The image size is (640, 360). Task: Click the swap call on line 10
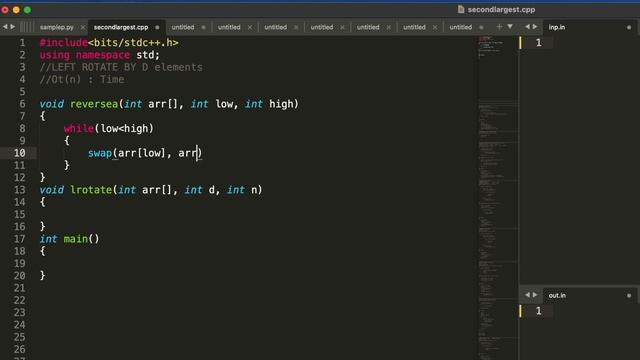[100, 153]
